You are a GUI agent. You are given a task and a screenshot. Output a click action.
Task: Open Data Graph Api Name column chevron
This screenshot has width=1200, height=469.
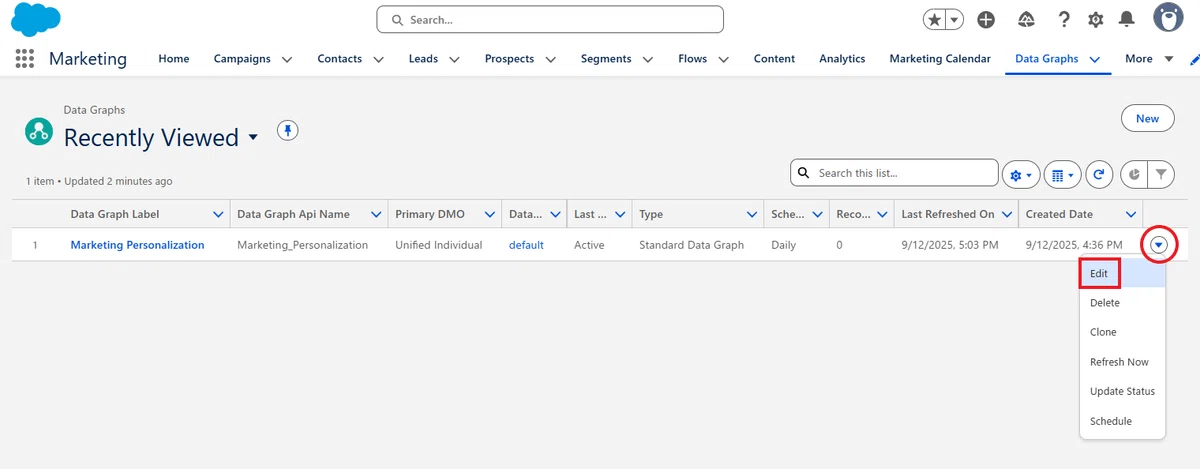376,214
